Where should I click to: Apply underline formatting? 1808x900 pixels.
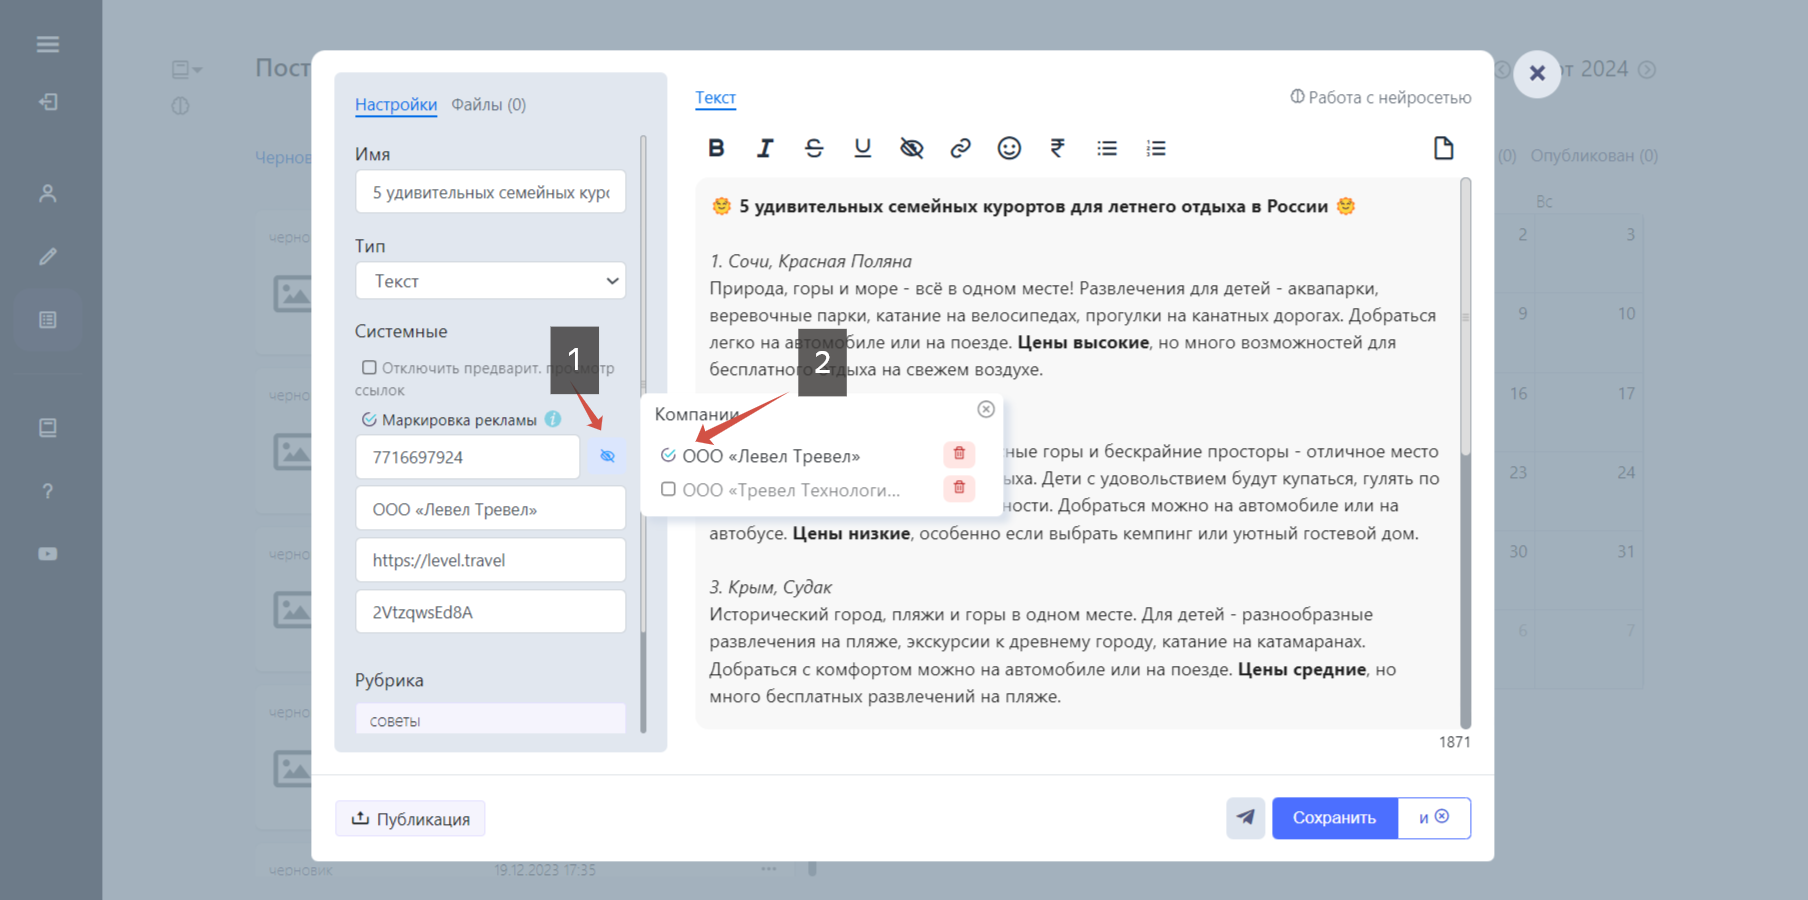coord(863,148)
